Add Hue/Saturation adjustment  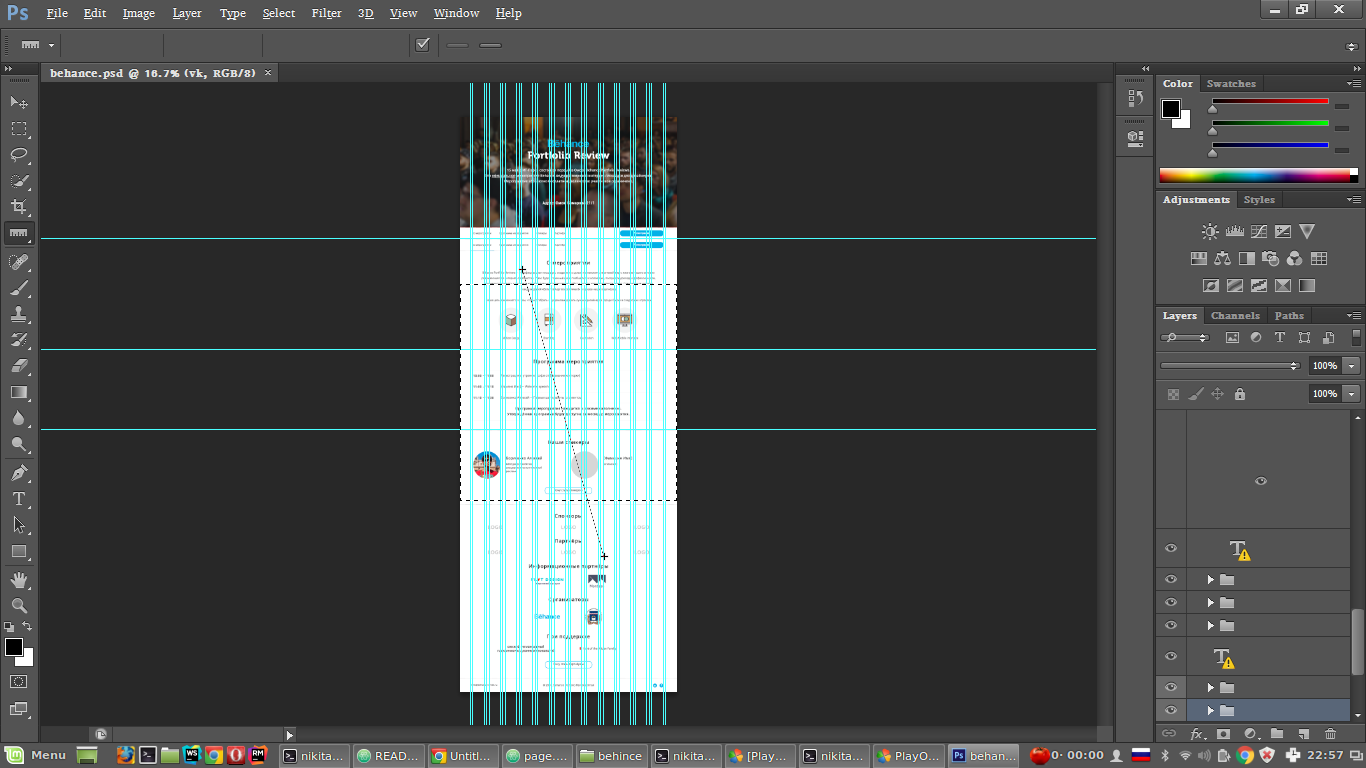1199,258
